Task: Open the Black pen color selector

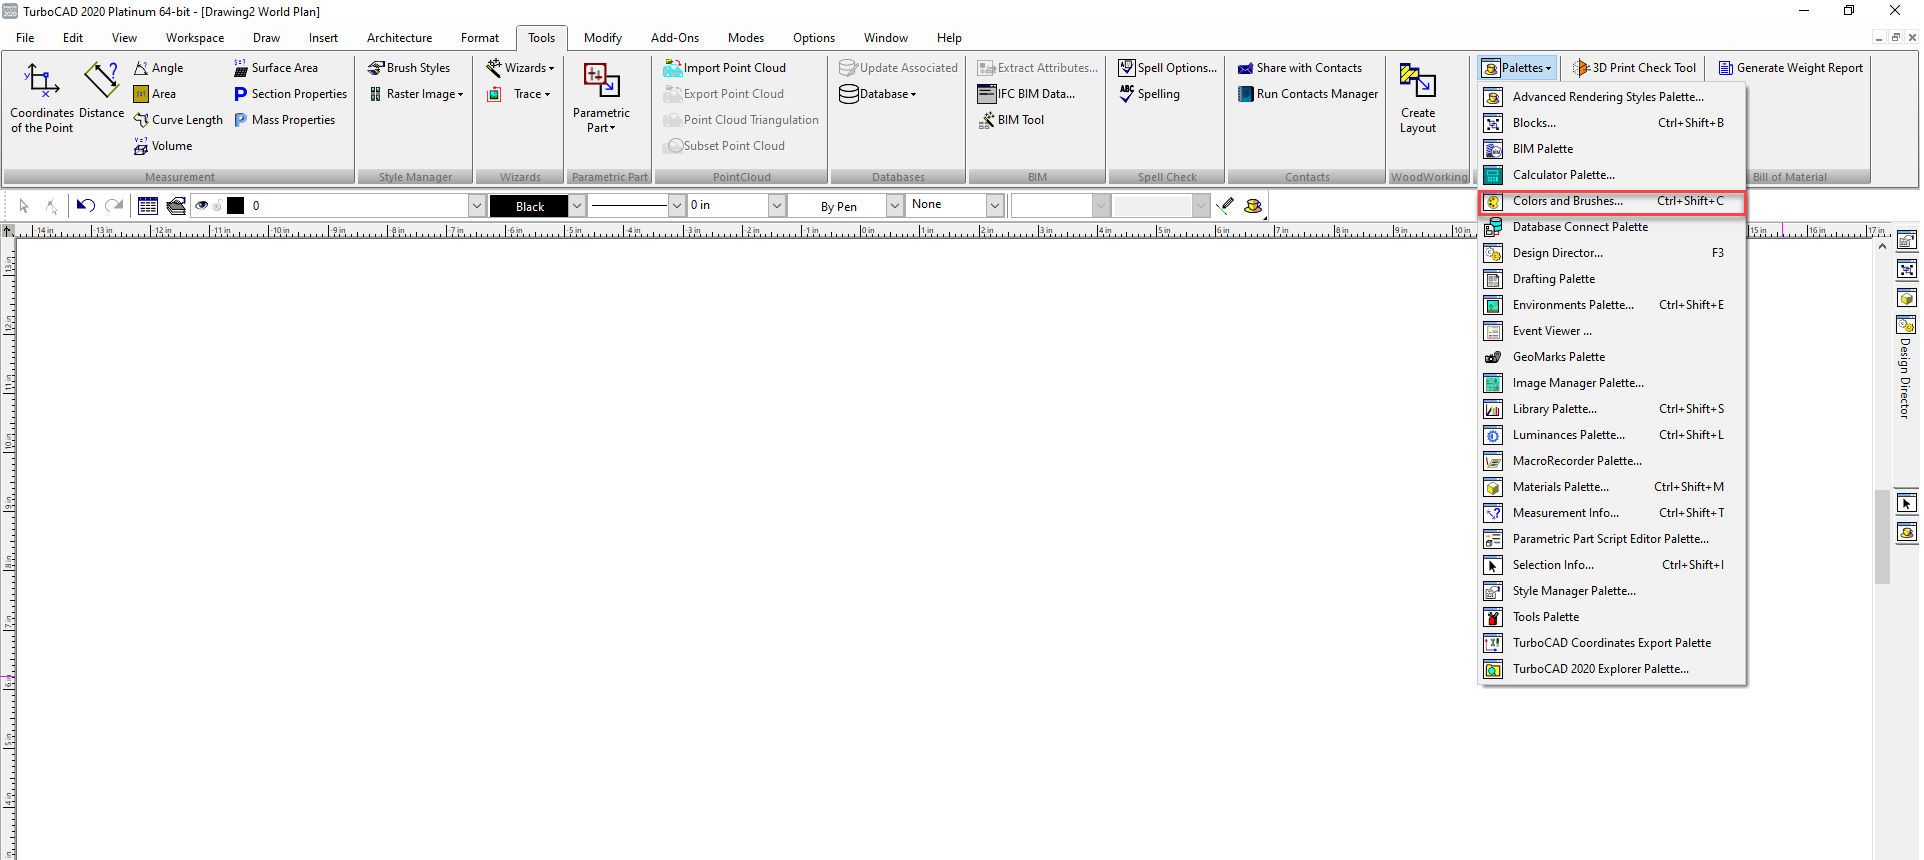Action: point(537,206)
